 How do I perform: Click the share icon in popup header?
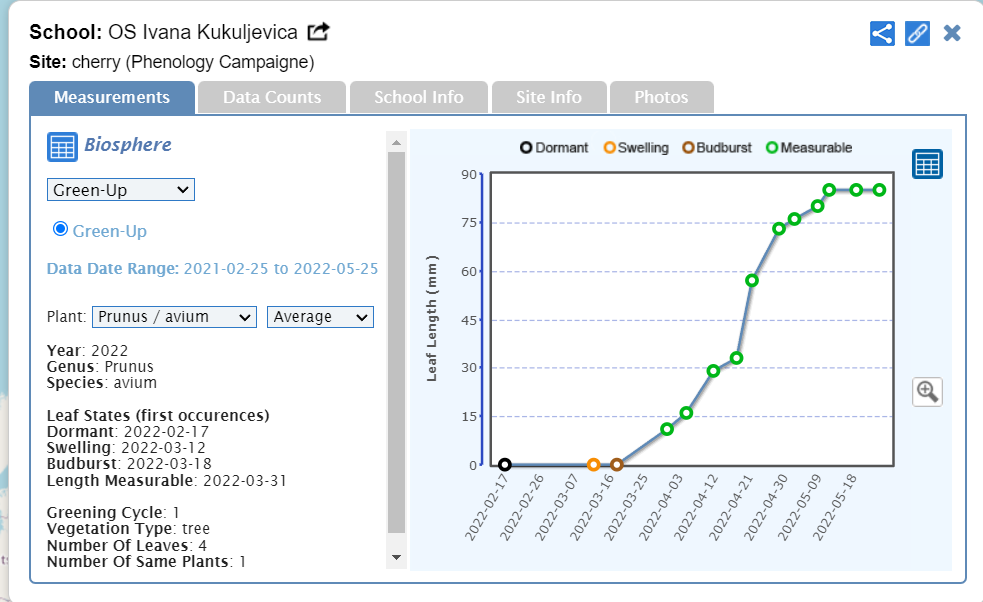click(882, 33)
